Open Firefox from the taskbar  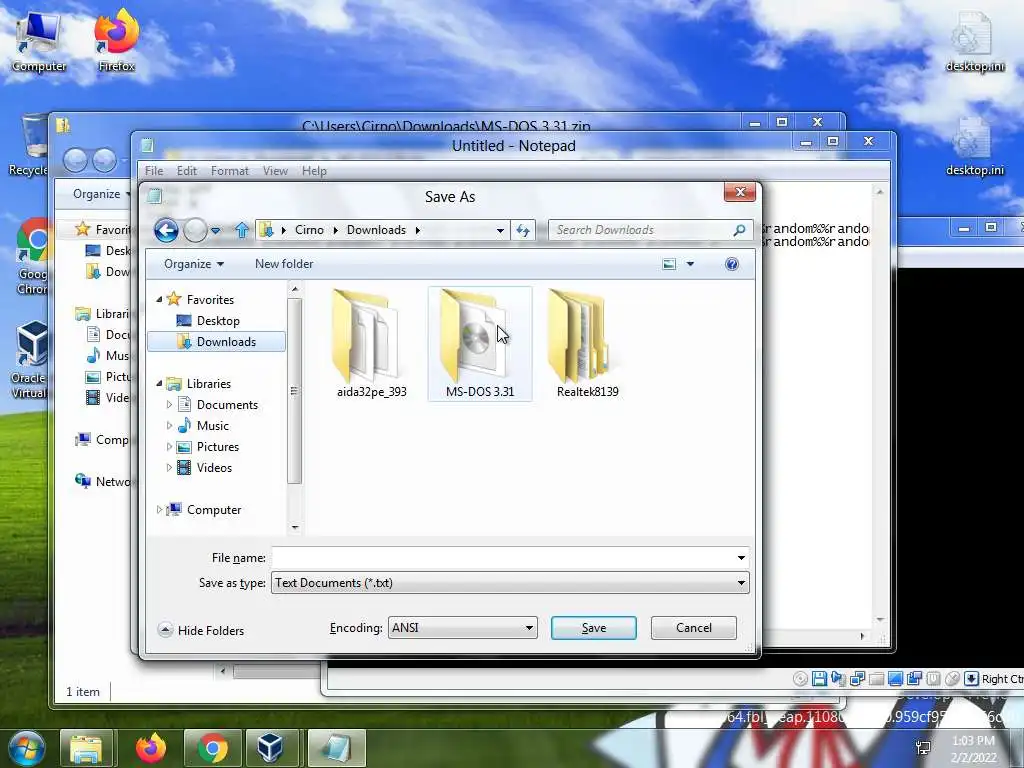pyautogui.click(x=151, y=748)
